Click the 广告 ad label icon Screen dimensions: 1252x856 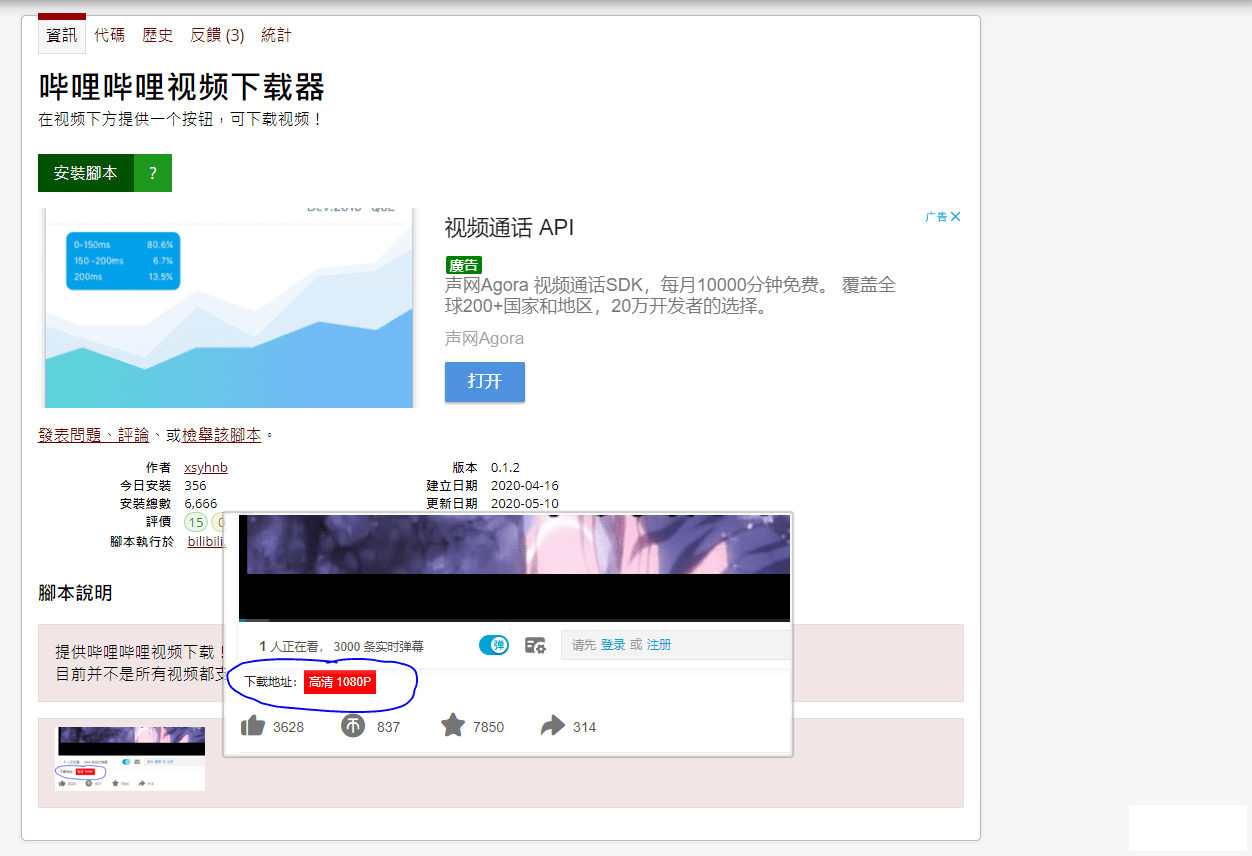[x=936, y=217]
